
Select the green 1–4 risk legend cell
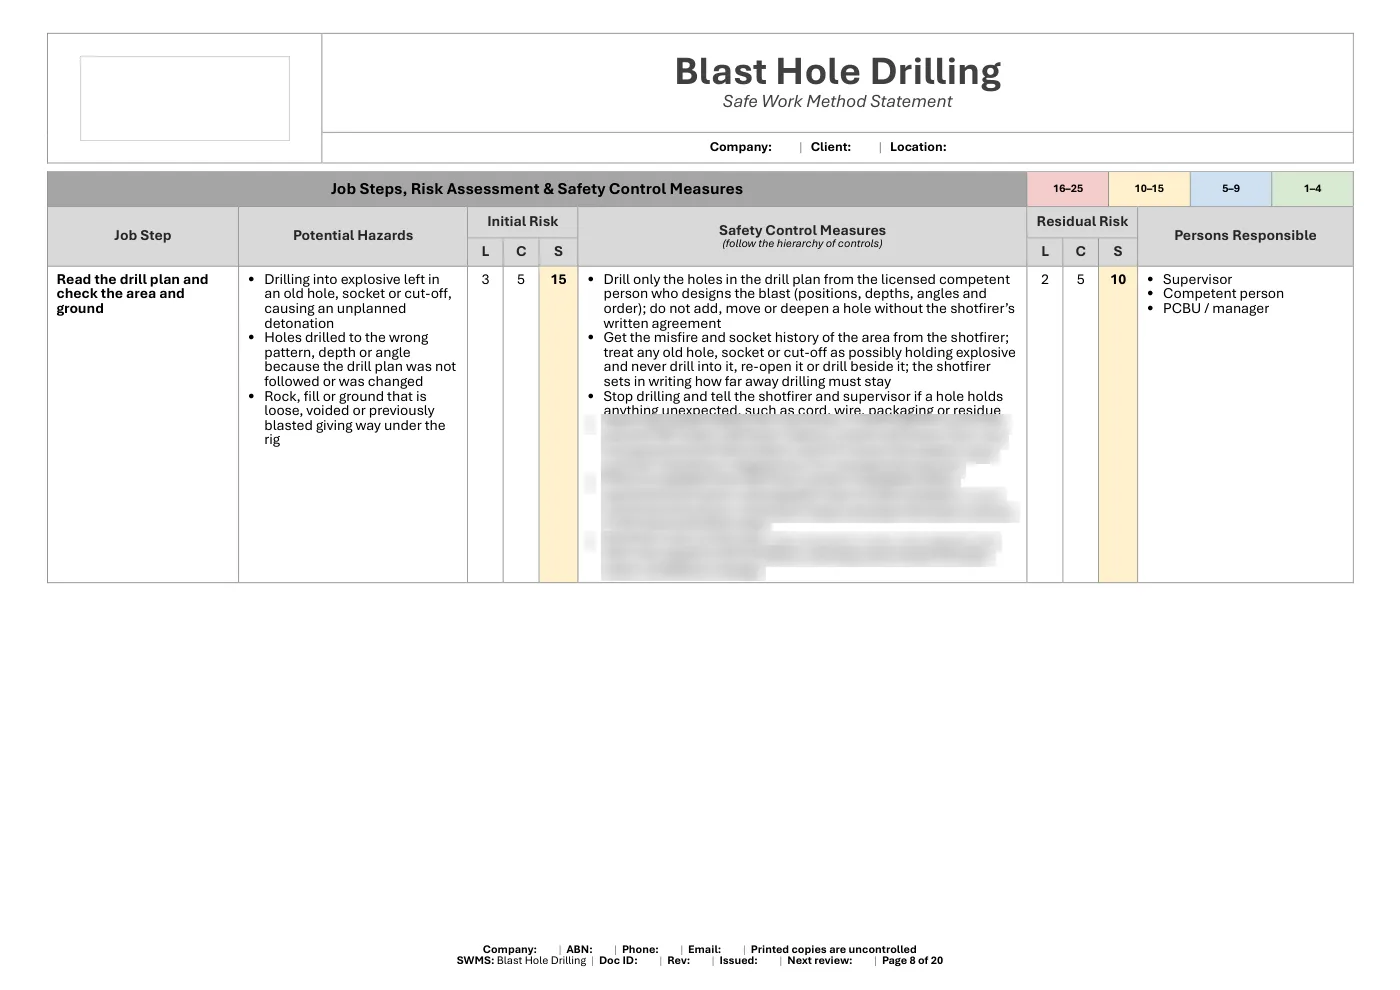tap(1312, 189)
